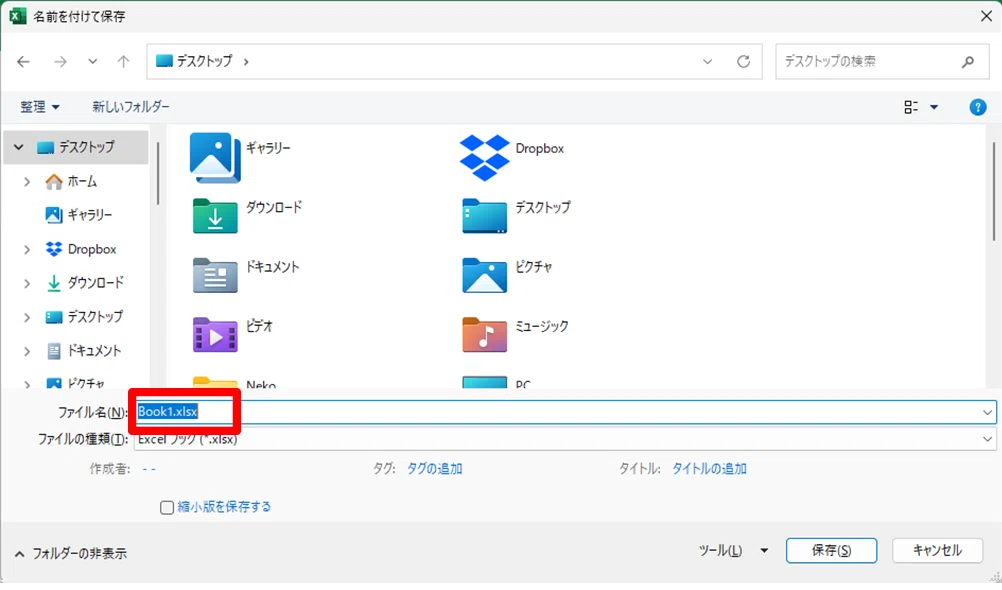Select the ダウンロード folder icon in file list
Screen dimensions: 1002x590
(x=215, y=215)
